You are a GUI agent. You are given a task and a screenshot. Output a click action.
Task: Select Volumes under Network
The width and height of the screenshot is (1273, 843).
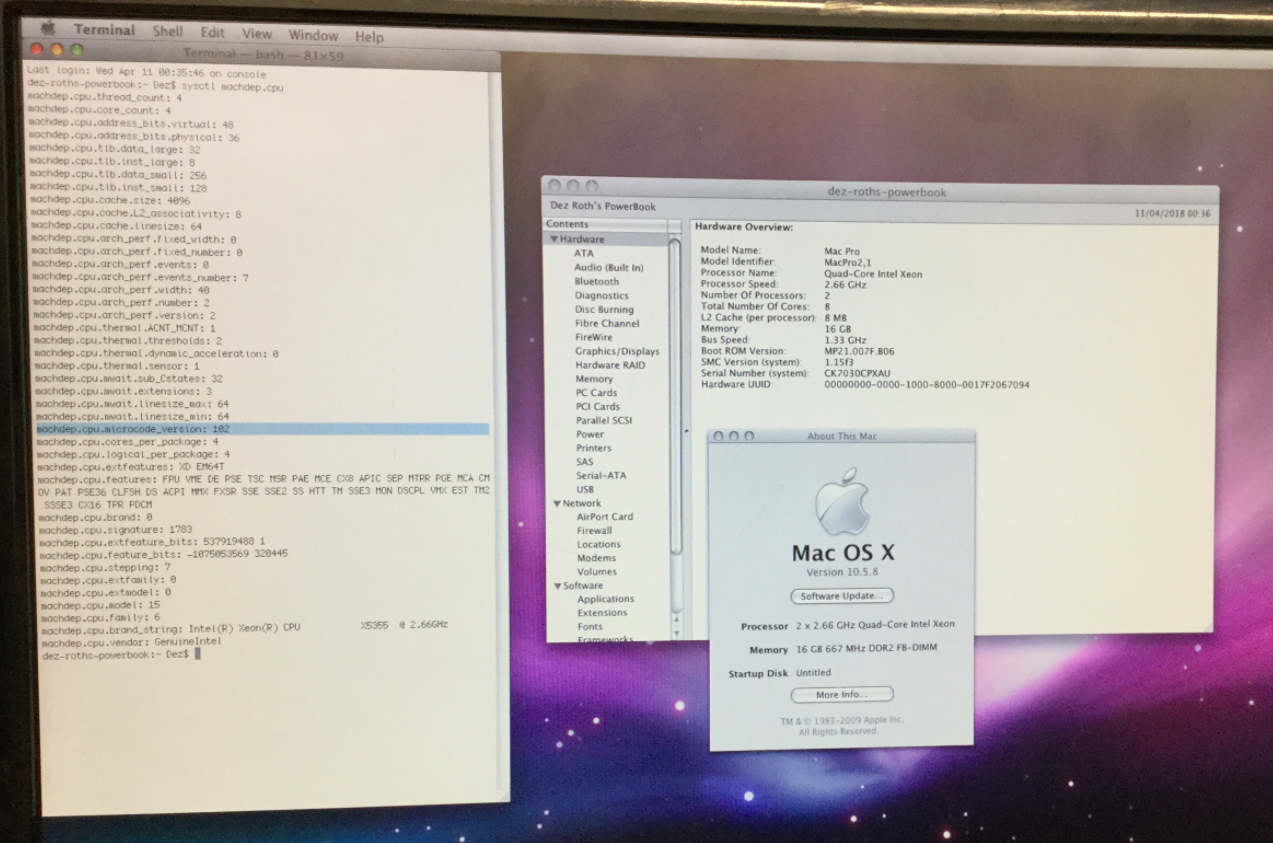[597, 572]
